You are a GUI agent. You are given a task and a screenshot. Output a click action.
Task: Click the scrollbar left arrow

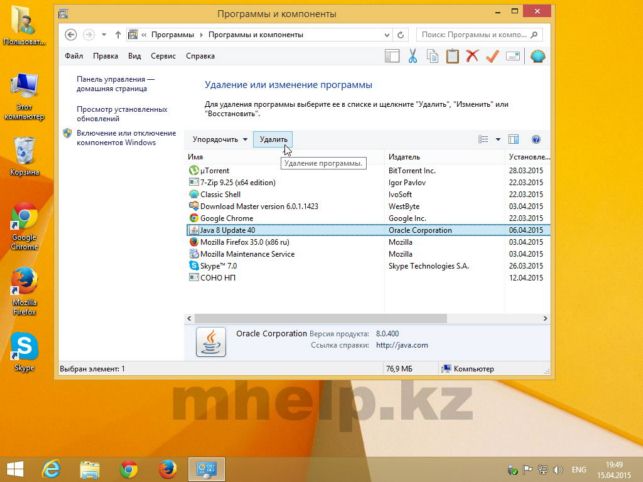189,318
